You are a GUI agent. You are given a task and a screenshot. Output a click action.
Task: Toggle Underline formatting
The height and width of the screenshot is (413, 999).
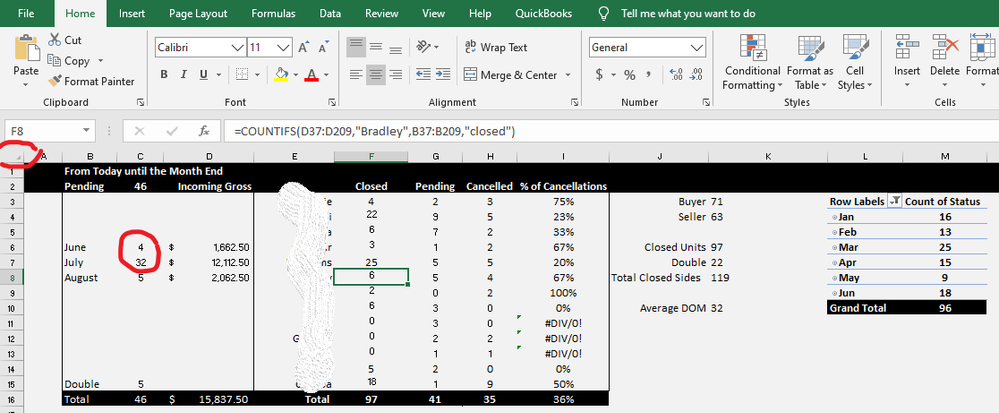[203, 75]
